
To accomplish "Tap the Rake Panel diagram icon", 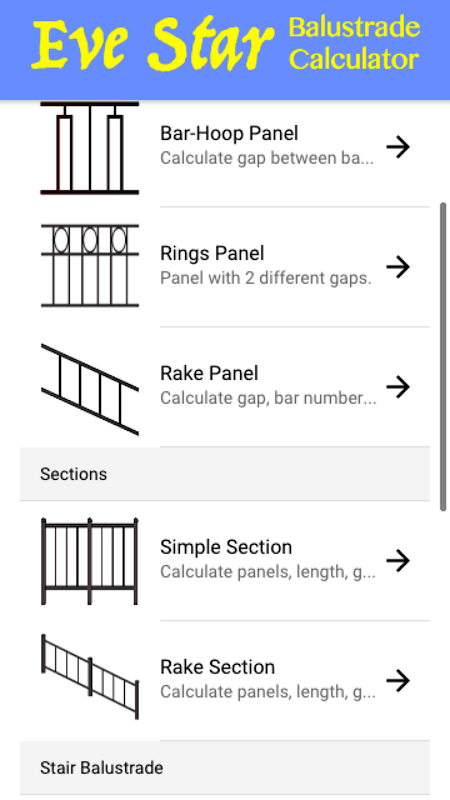I will (90, 390).
